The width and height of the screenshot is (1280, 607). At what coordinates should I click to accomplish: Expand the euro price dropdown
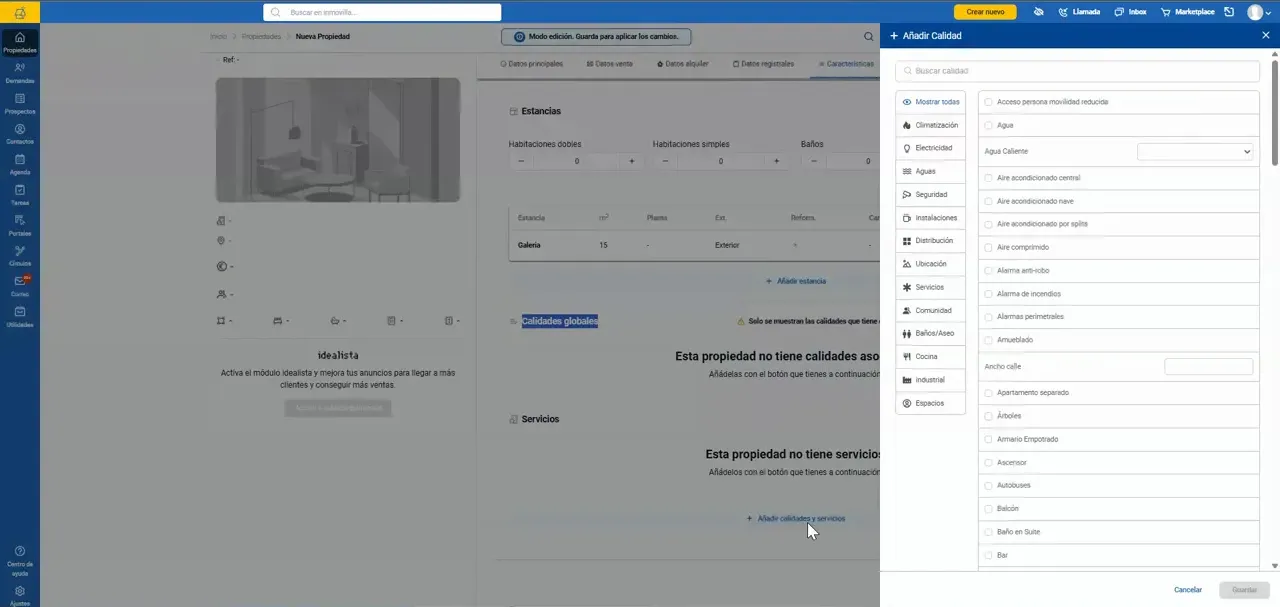tap(224, 267)
